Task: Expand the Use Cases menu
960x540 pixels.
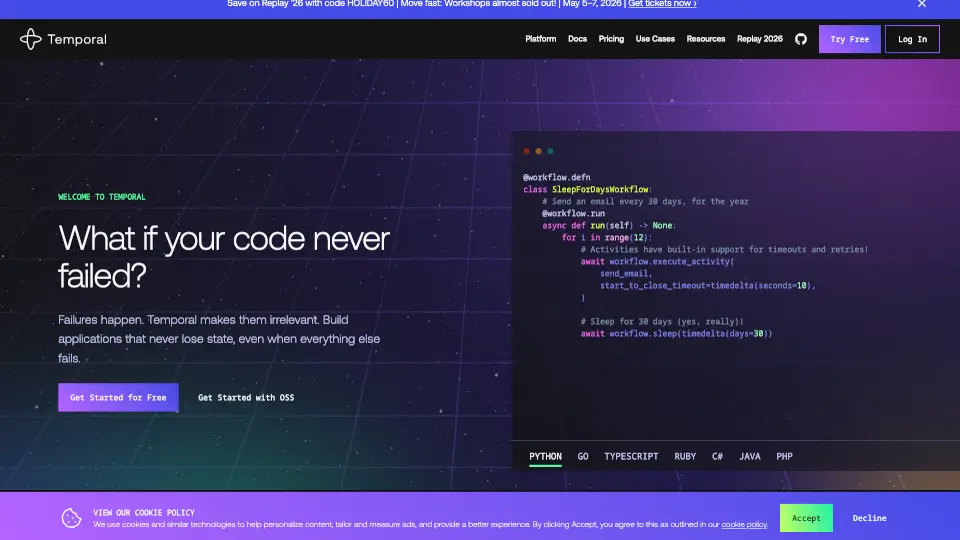Action: click(x=655, y=39)
